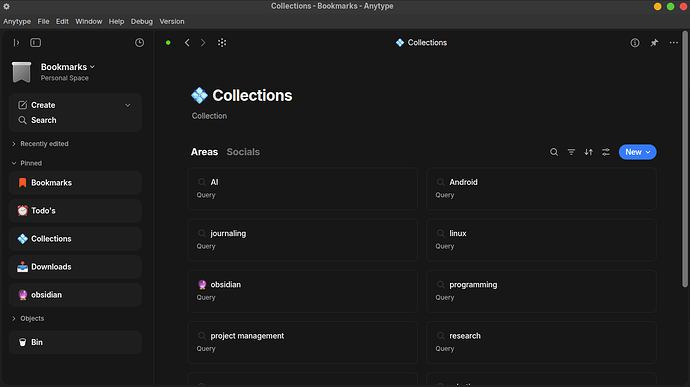Search within the Areas view
Viewport: 690px width, 387px height.
point(554,152)
